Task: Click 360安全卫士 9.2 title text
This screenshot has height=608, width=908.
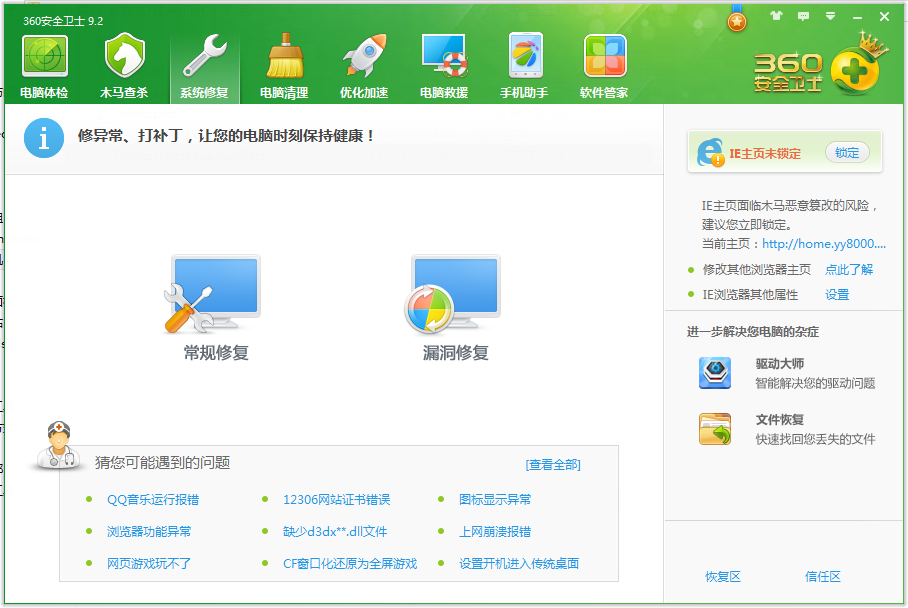Action: pyautogui.click(x=63, y=21)
